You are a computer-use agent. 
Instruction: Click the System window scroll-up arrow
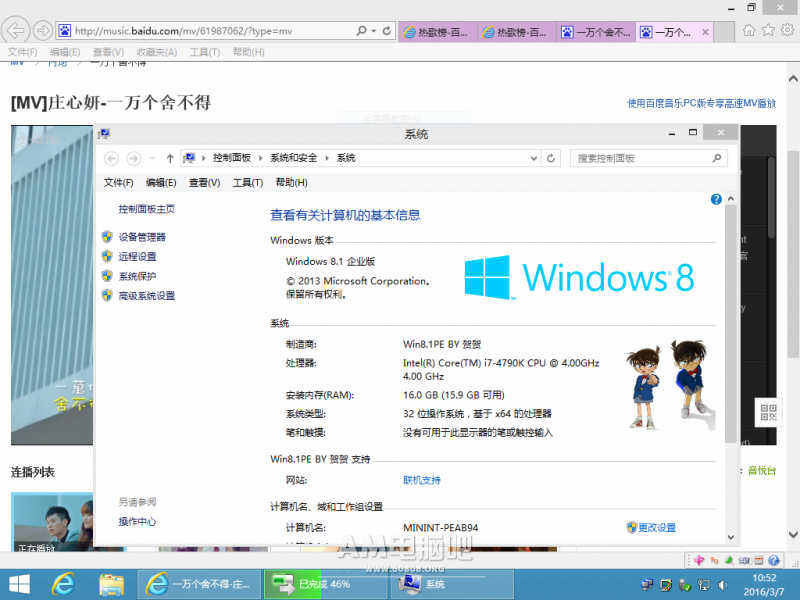(731, 198)
